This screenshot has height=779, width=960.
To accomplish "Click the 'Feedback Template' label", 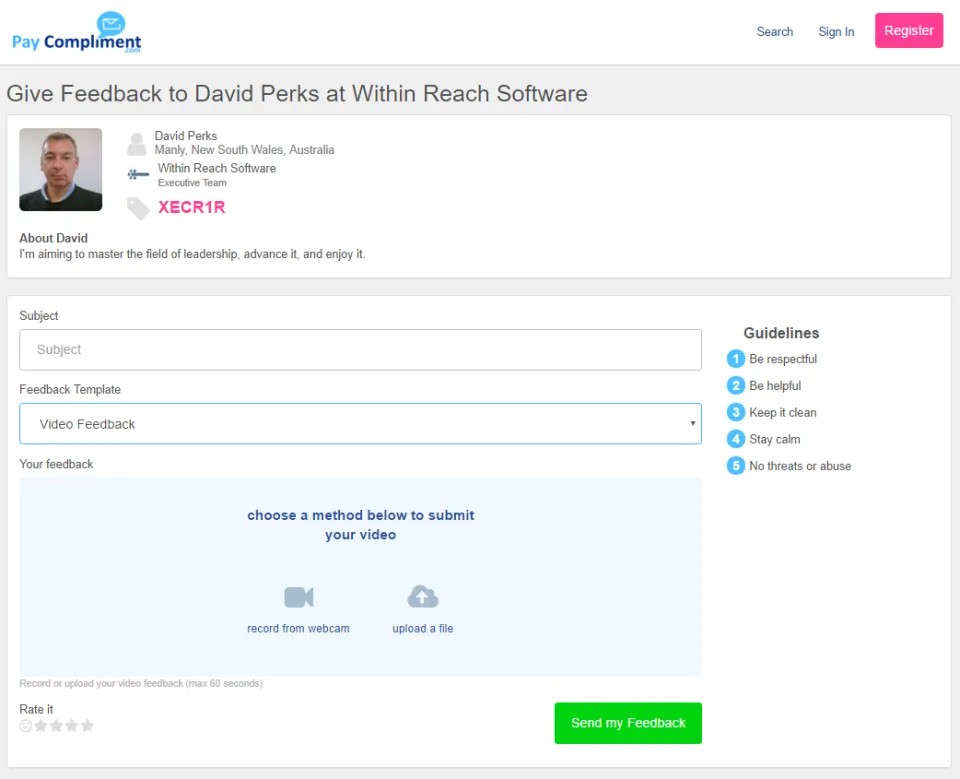I will click(x=70, y=390).
